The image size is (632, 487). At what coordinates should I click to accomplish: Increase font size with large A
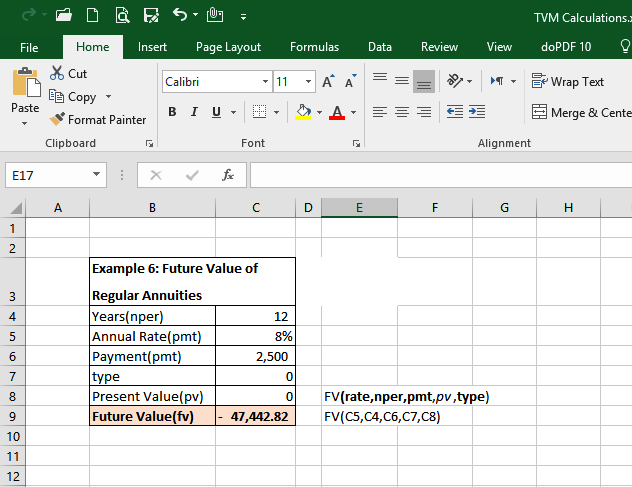[328, 81]
